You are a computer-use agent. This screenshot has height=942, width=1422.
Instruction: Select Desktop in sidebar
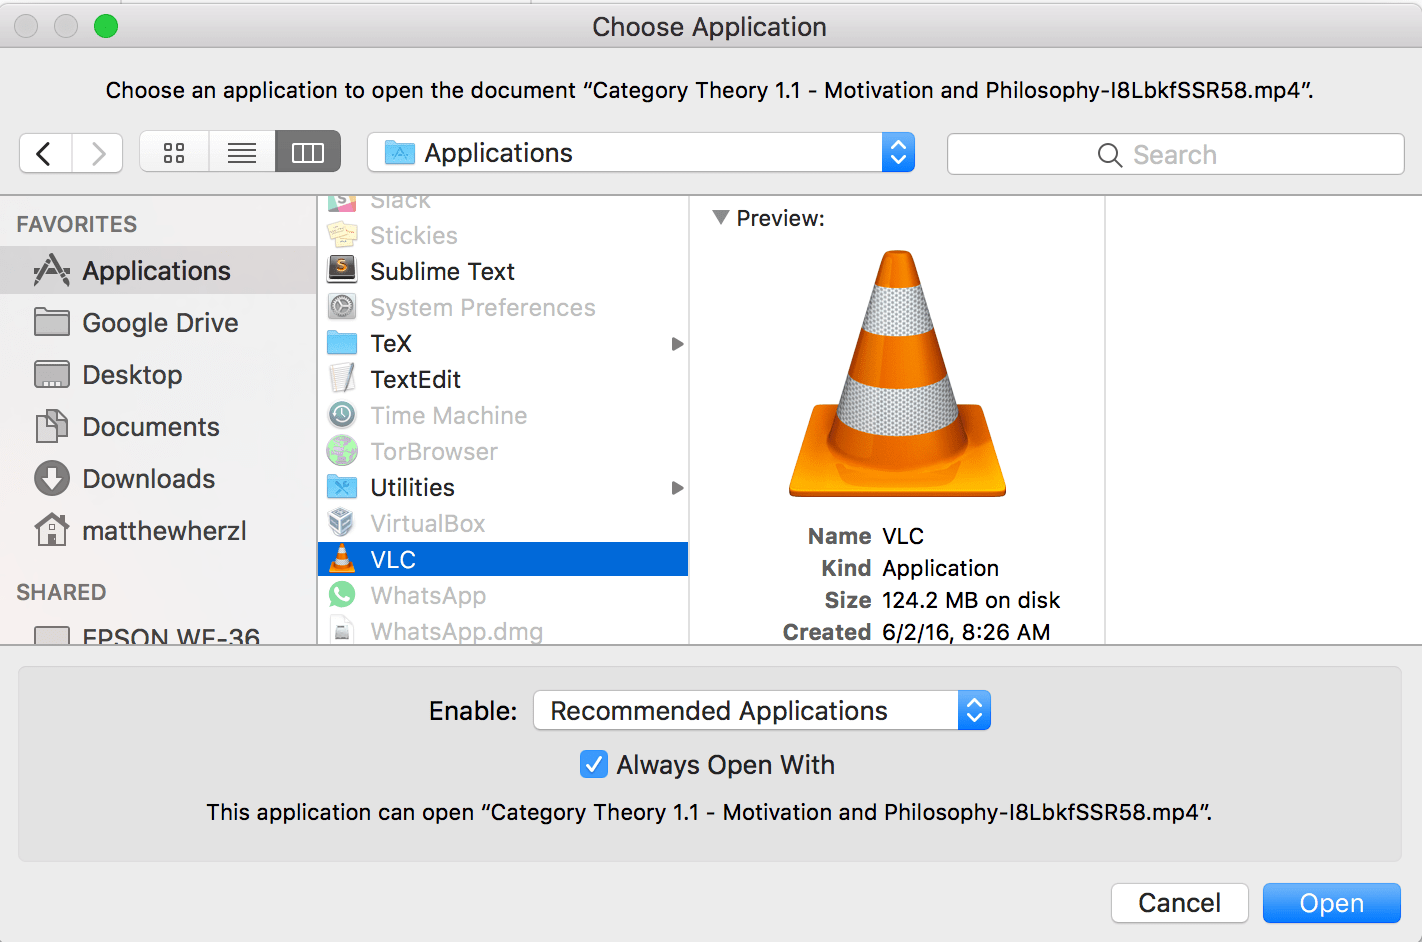pos(158,374)
